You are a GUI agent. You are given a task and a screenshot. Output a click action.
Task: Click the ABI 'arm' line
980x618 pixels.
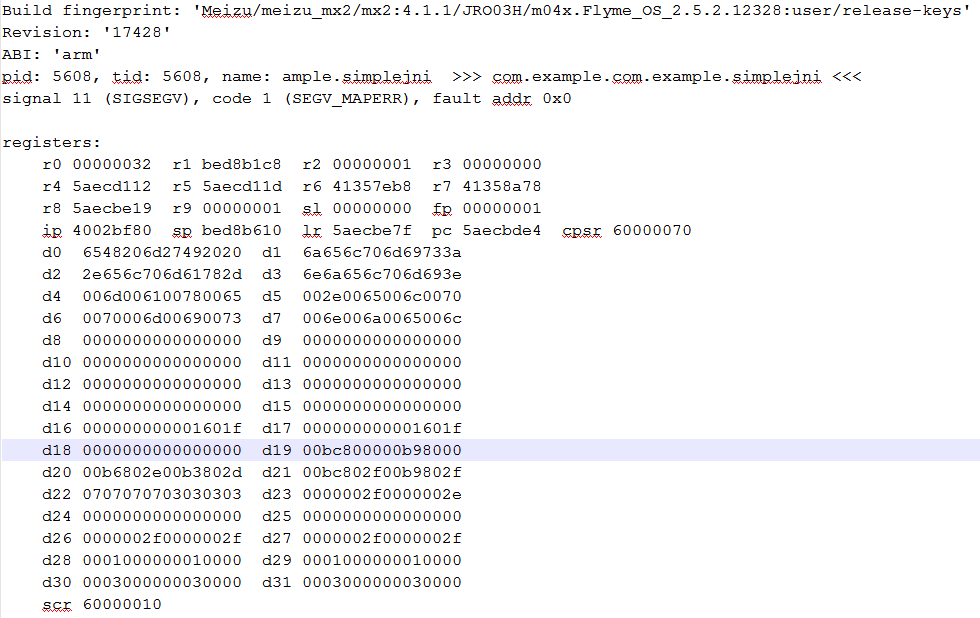point(51,54)
